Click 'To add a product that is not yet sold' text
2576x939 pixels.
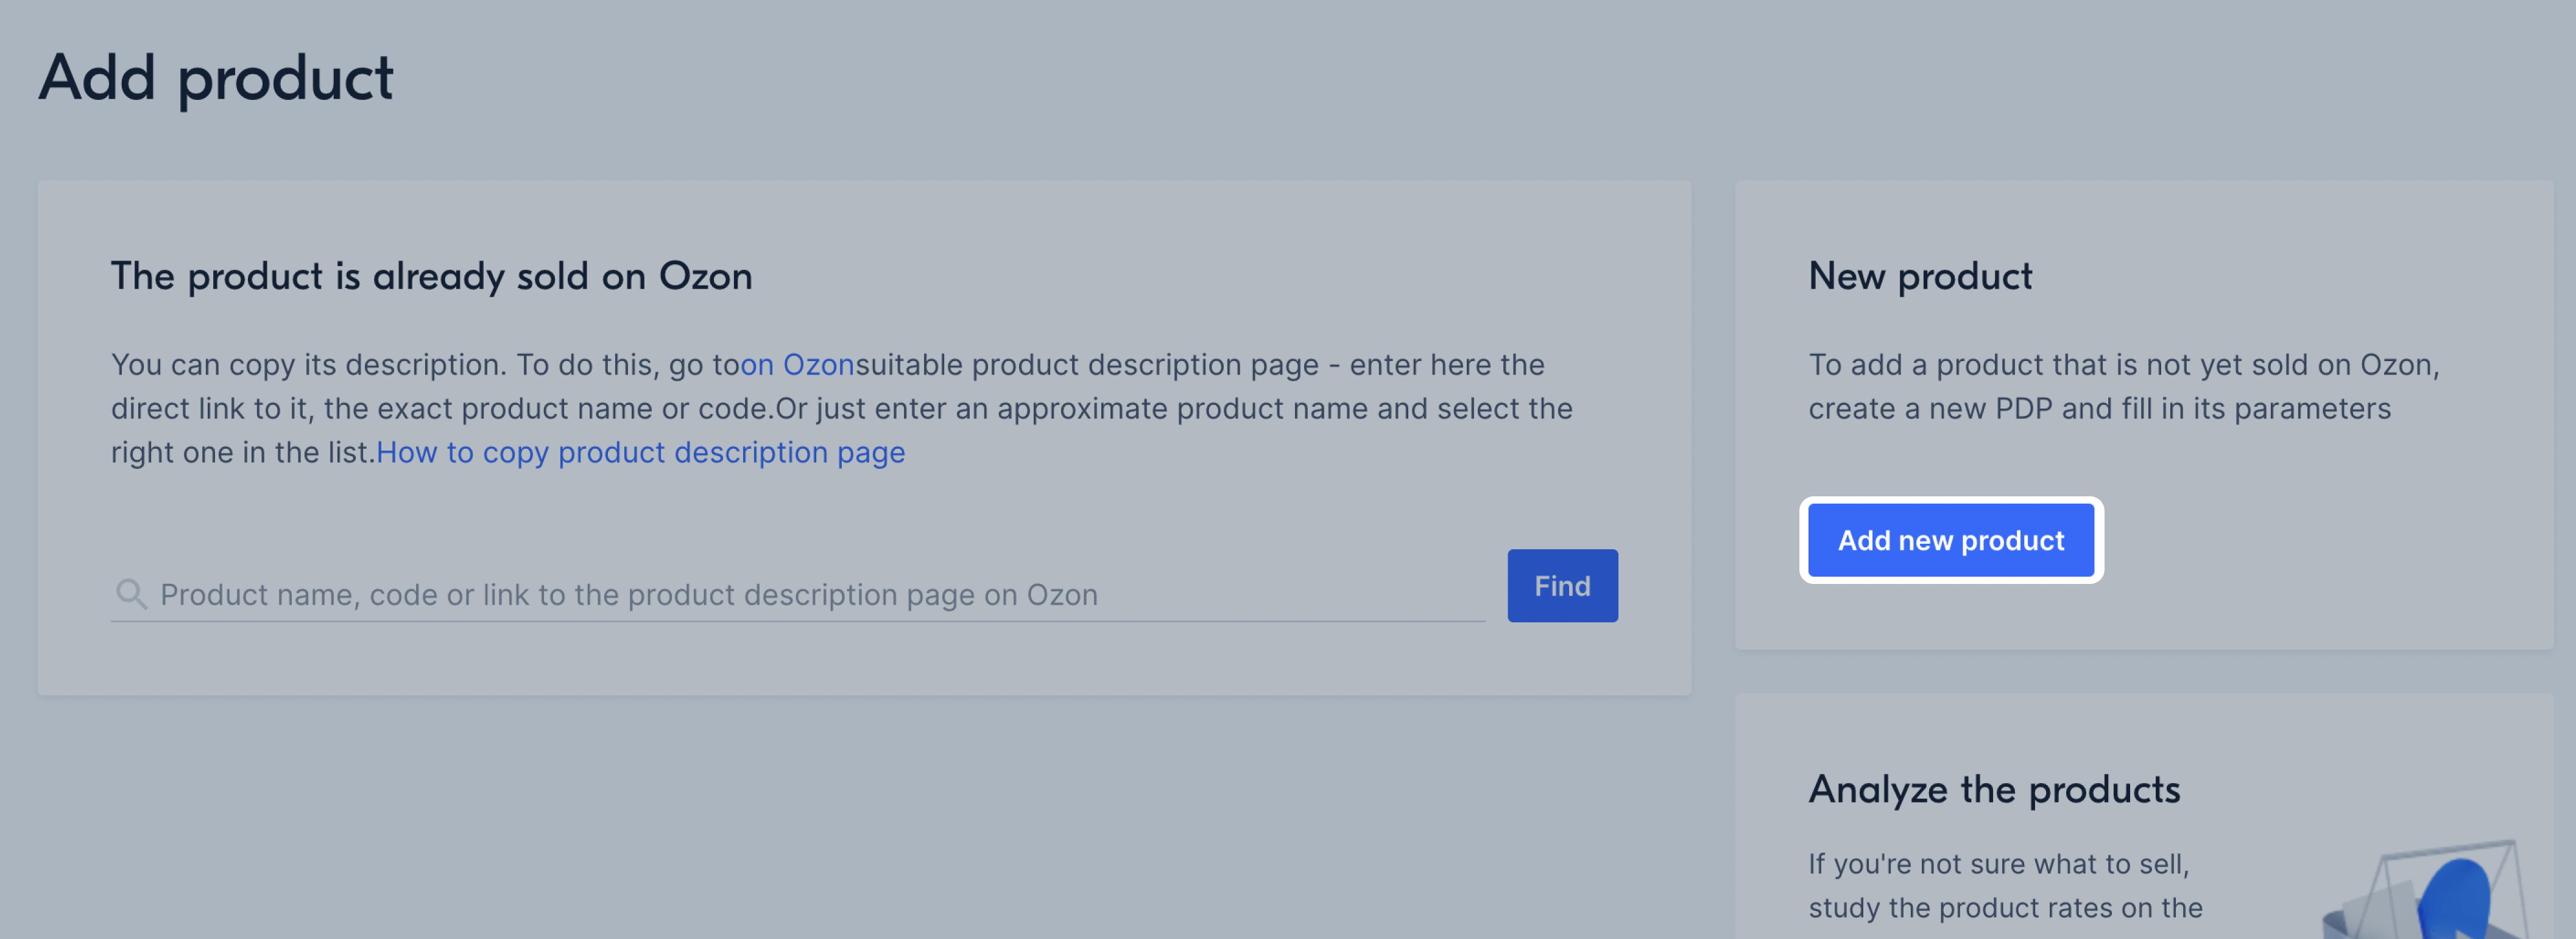pos(2077,364)
